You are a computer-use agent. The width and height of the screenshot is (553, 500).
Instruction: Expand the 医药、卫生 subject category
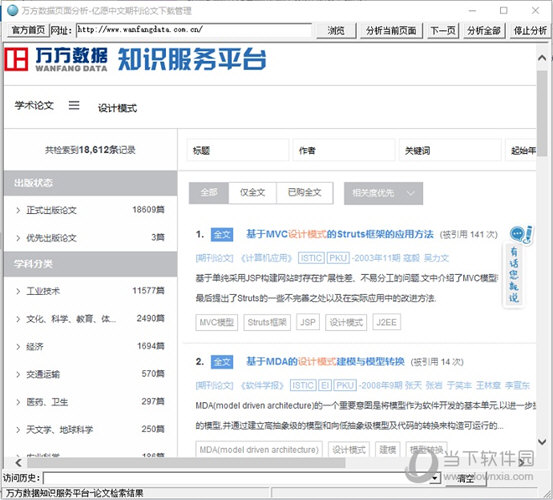(18, 402)
